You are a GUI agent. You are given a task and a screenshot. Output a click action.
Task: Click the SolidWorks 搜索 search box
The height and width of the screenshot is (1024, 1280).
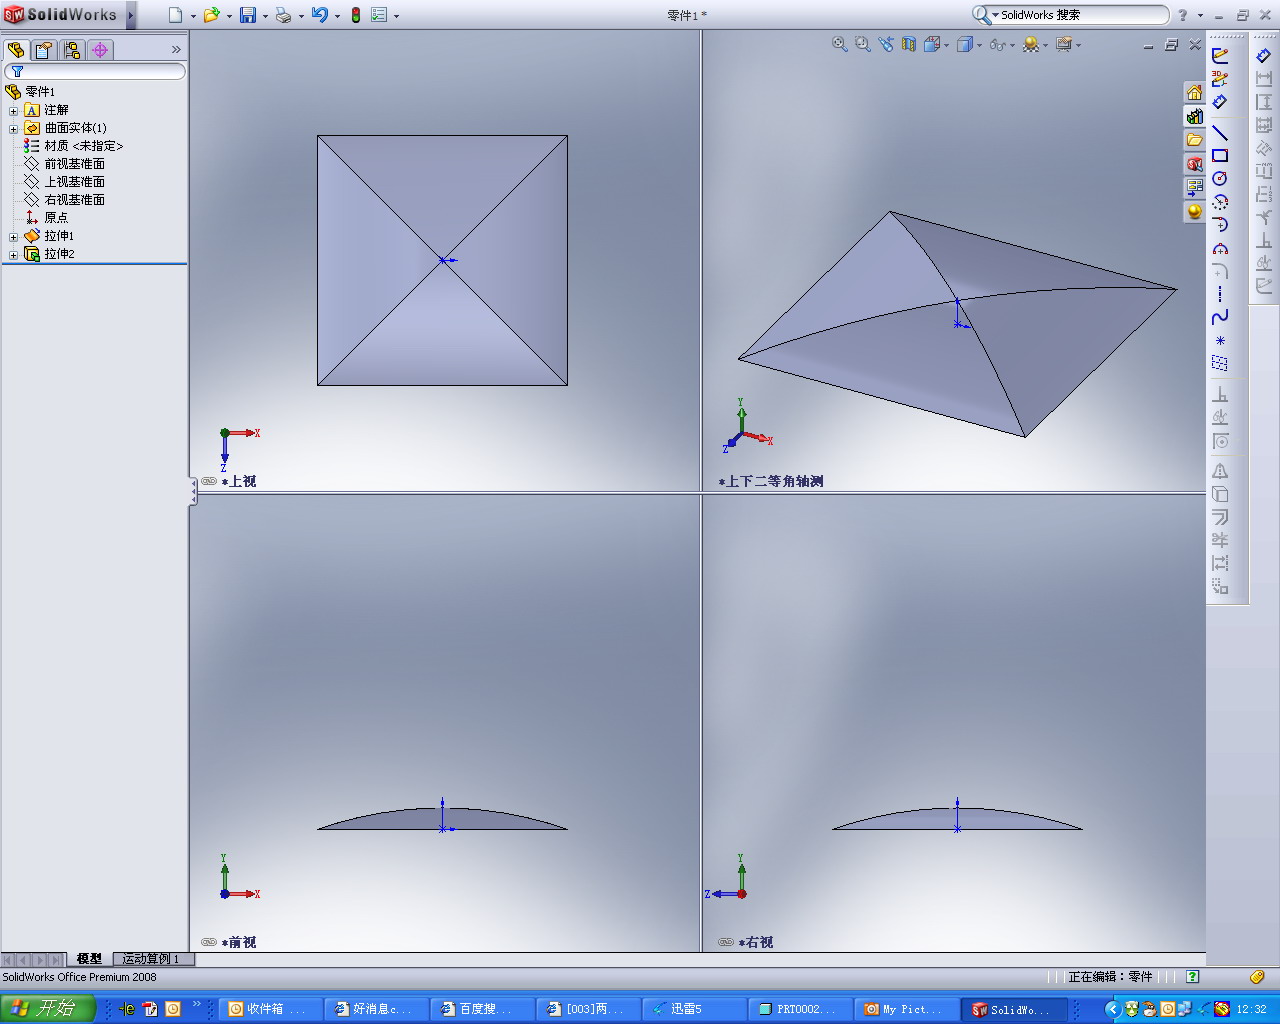point(1070,15)
